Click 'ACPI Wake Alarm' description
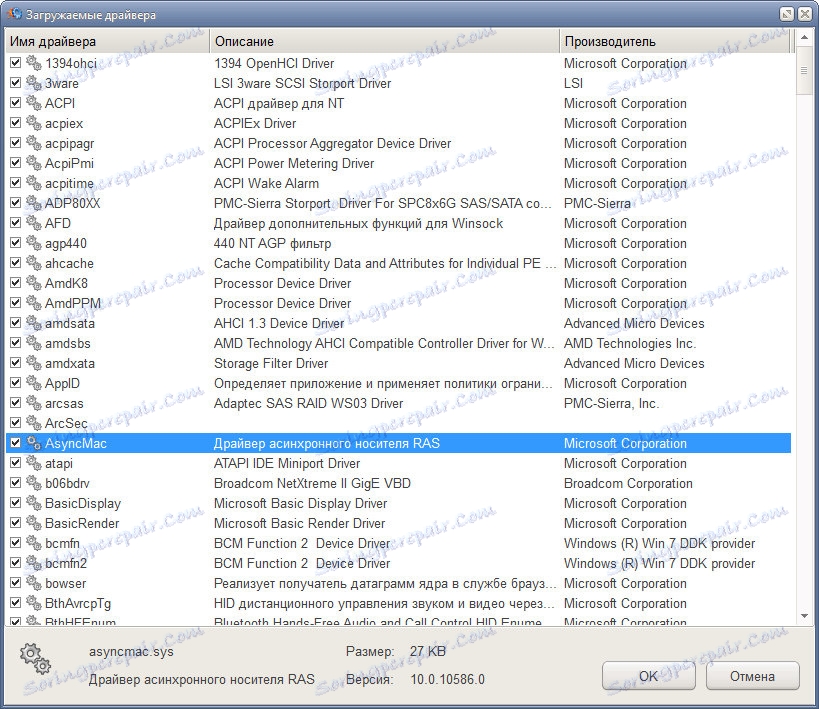819x709 pixels. [266, 183]
